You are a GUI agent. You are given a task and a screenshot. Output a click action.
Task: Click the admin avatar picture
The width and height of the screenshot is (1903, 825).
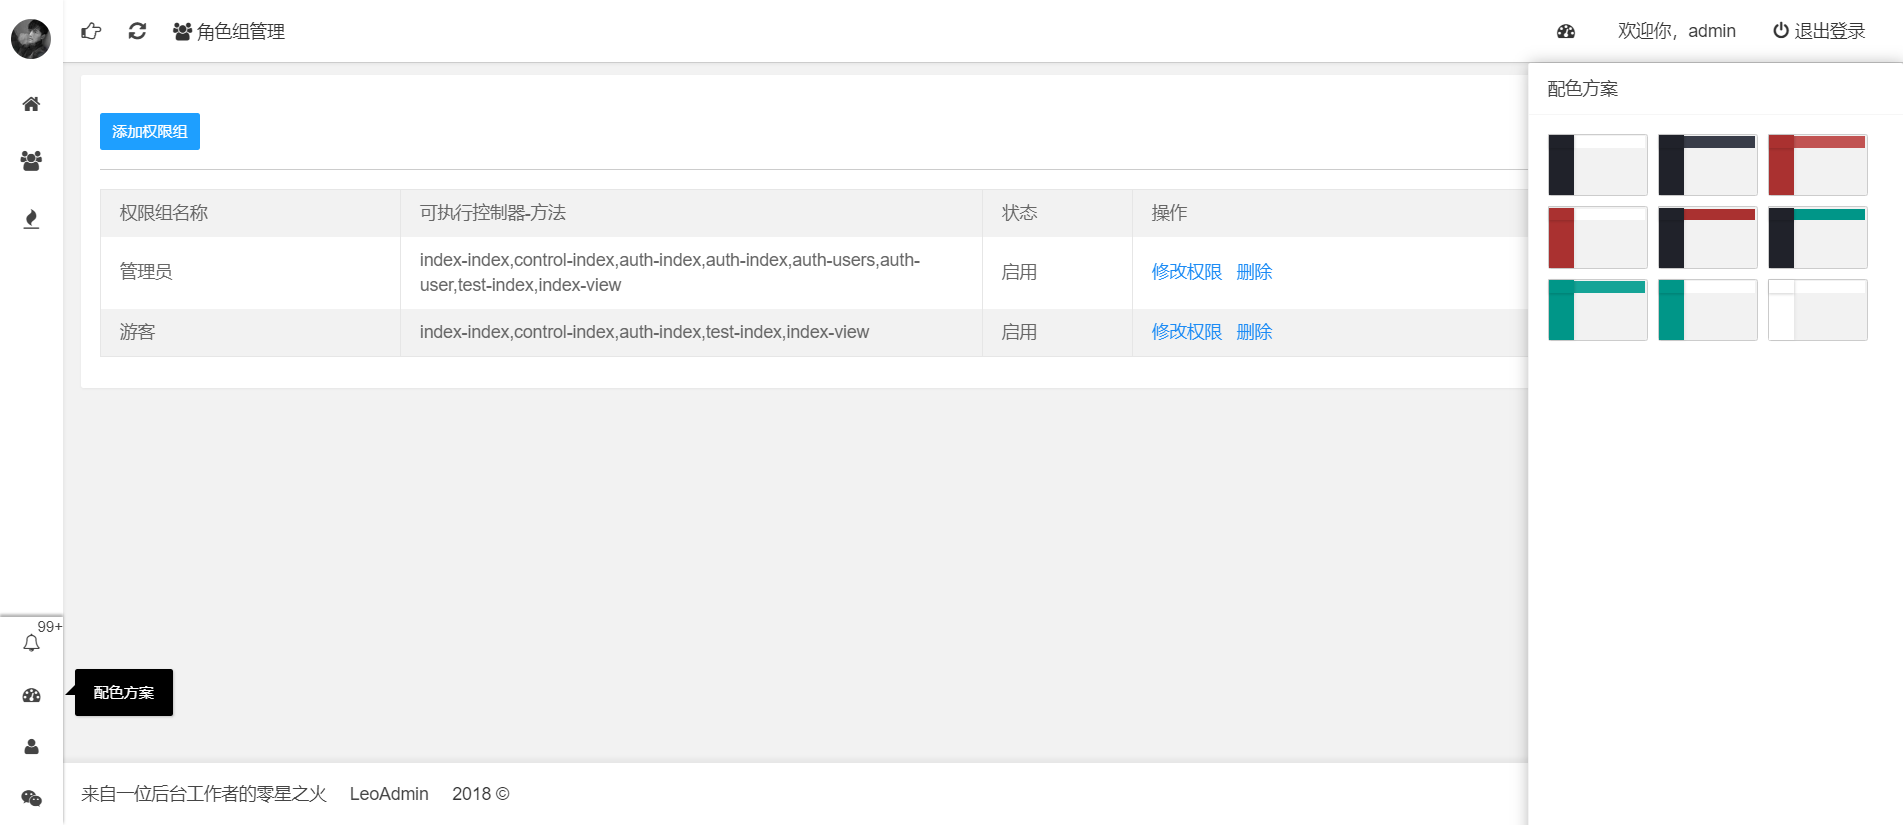coord(31,39)
